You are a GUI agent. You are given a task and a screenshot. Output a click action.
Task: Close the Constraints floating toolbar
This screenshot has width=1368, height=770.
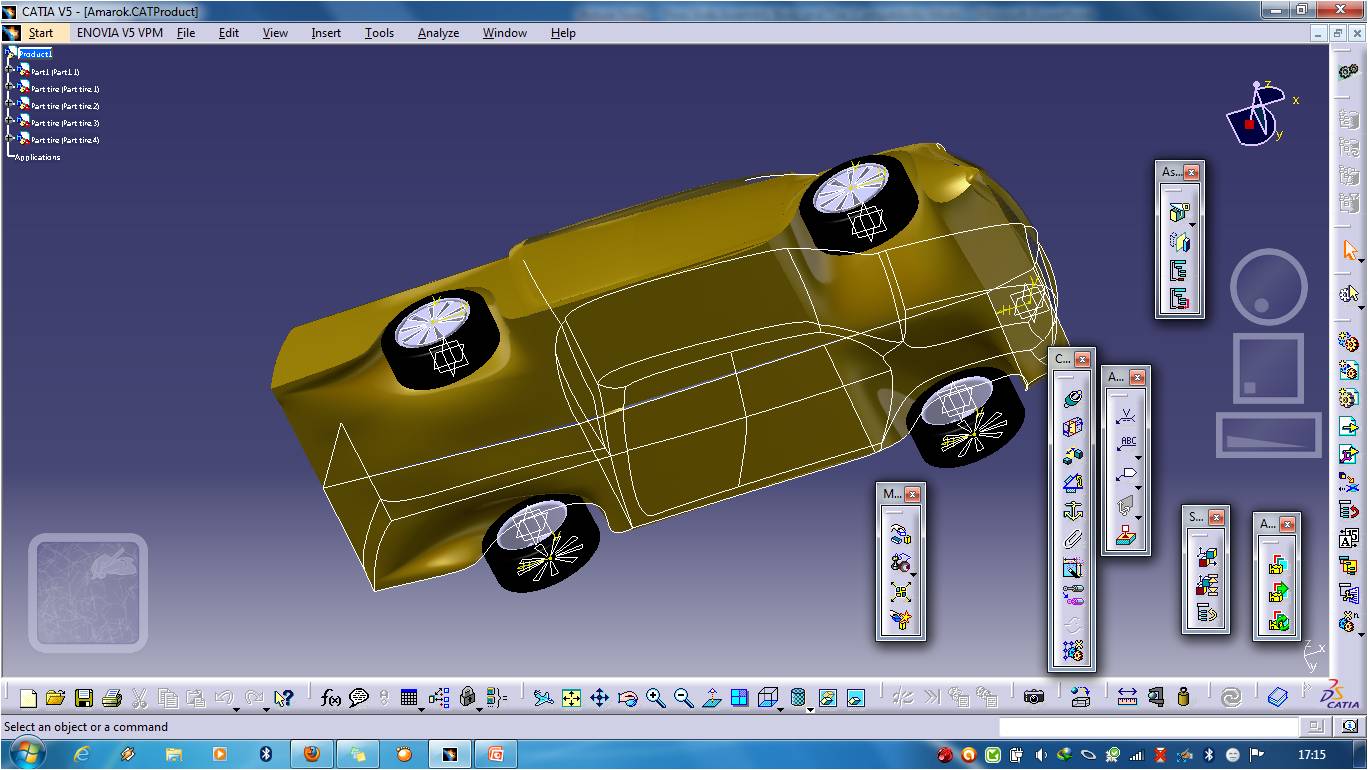(1082, 360)
